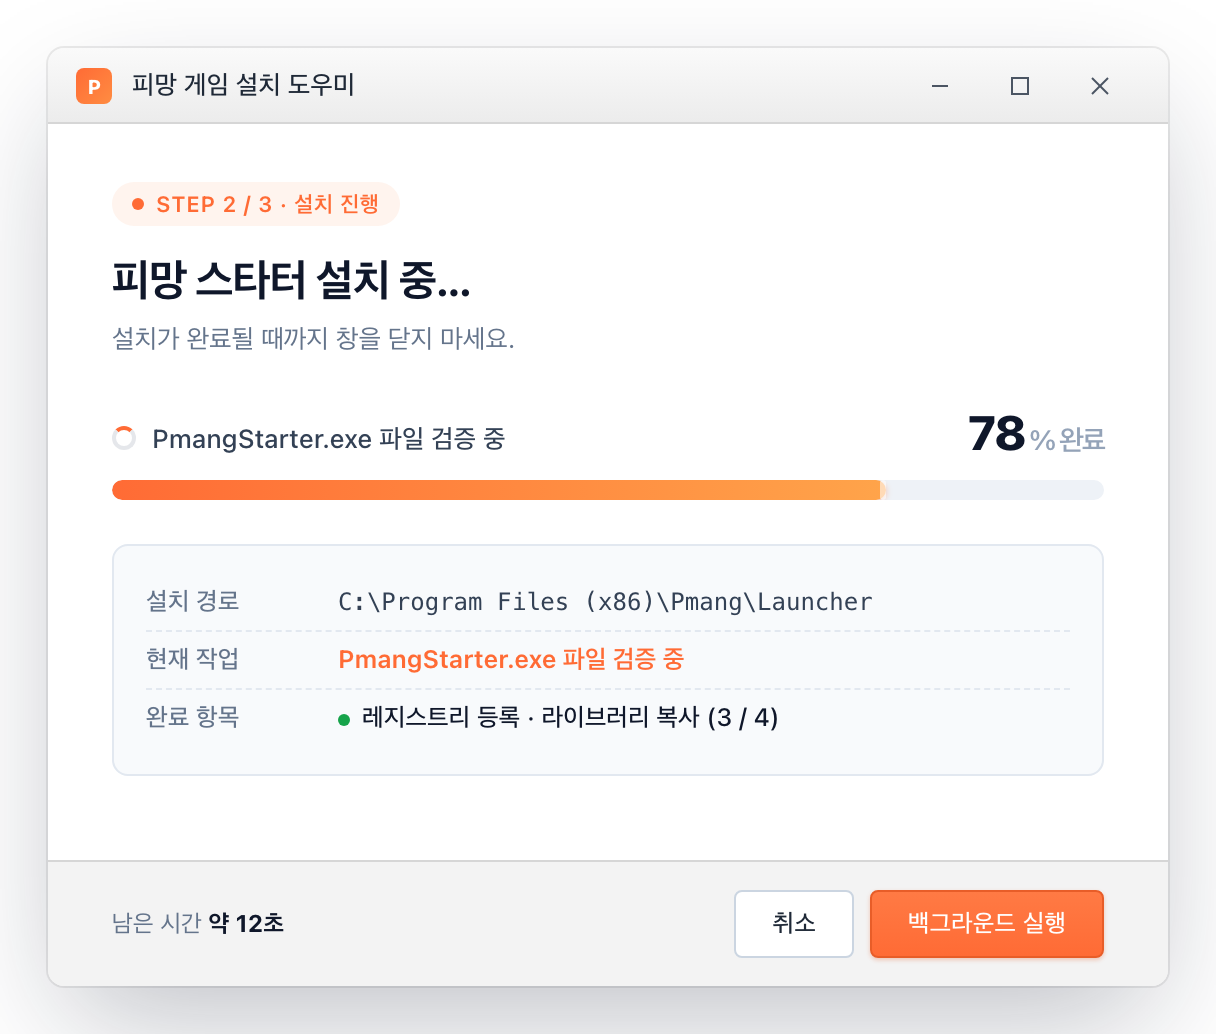1216x1034 pixels.
Task: Click the spinning loader icon beside PmangStarter.exe
Action: coord(124,438)
